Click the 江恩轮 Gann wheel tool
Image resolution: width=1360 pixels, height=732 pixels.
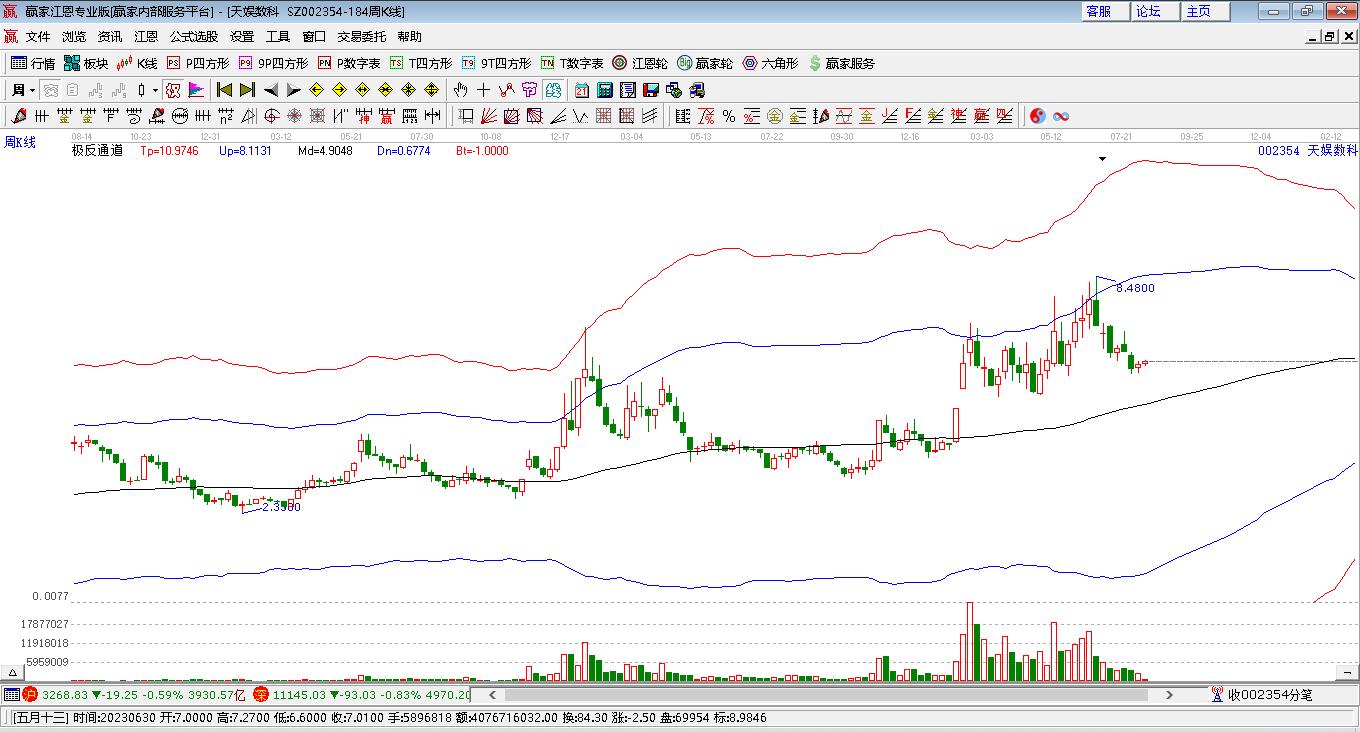pos(640,63)
